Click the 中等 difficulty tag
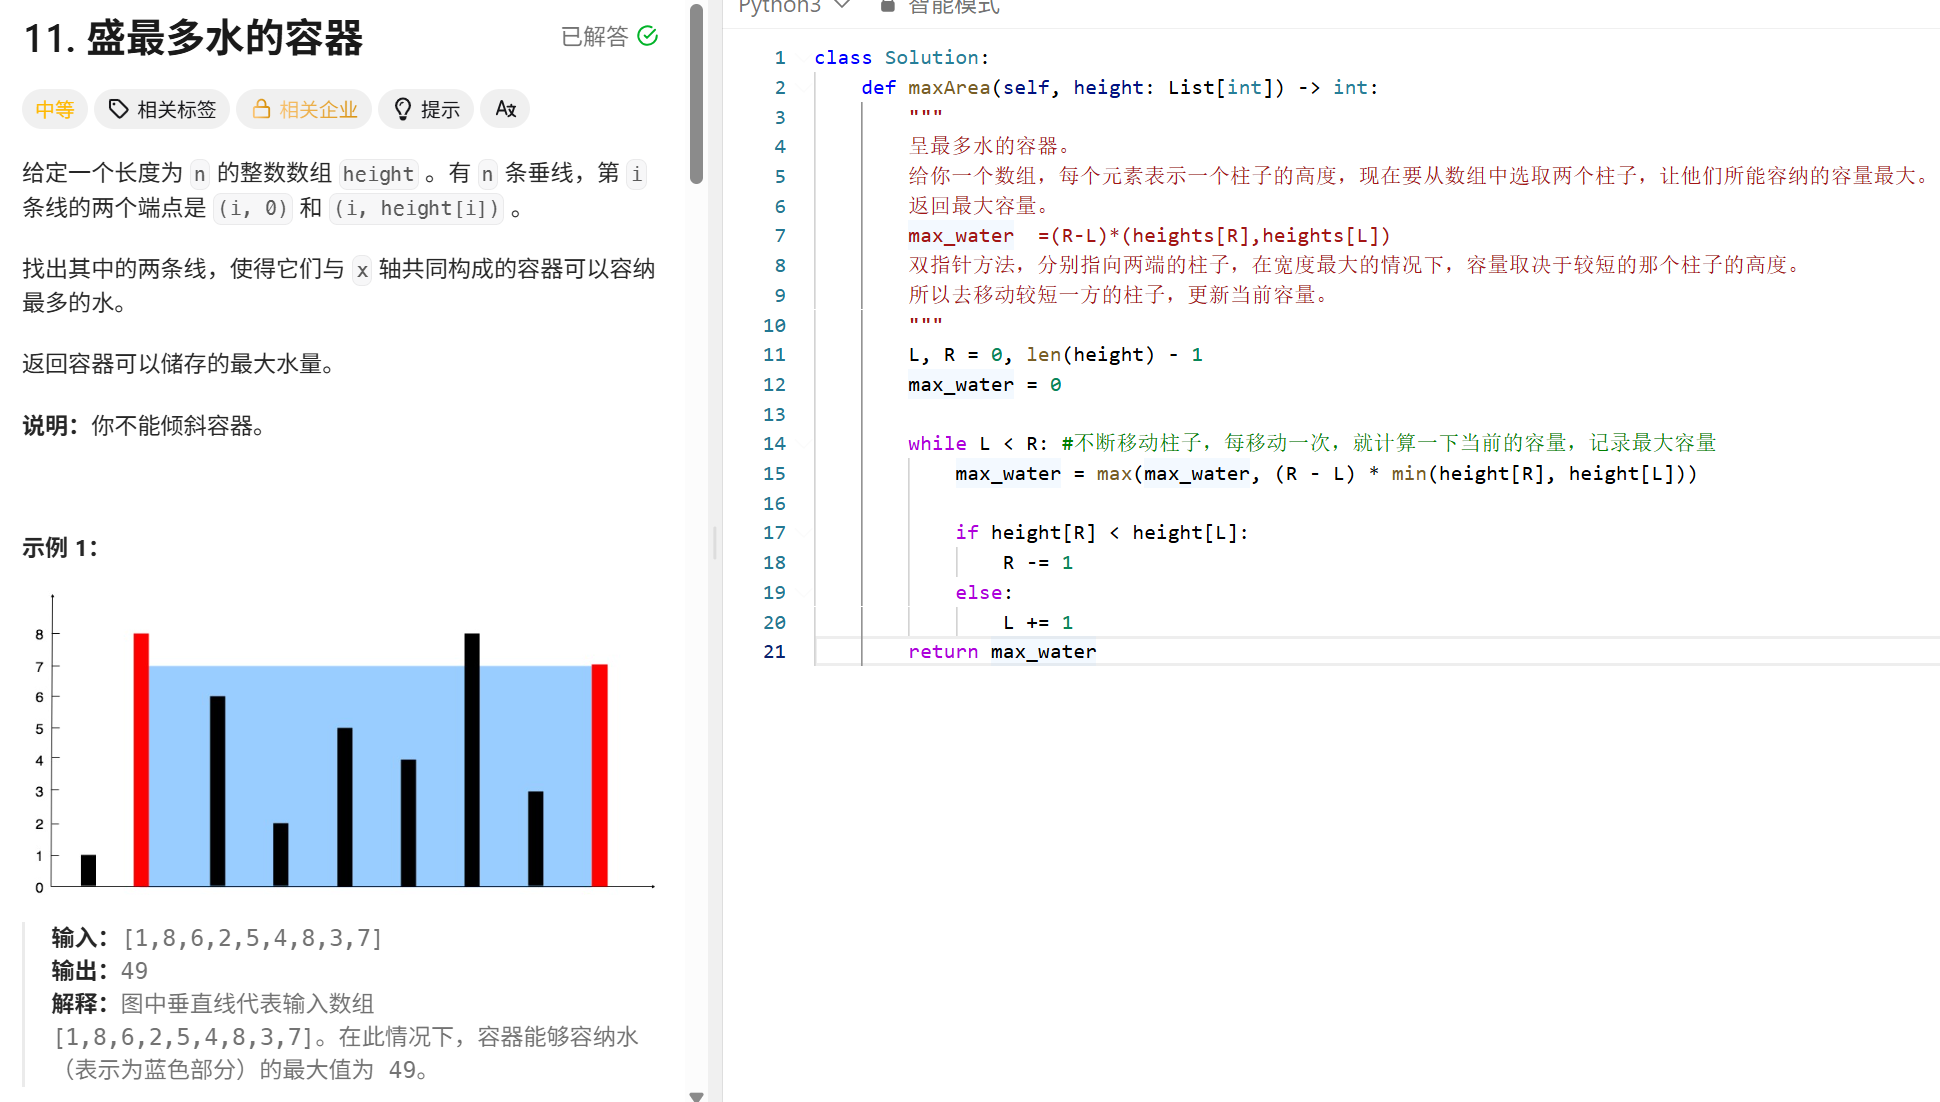The width and height of the screenshot is (1940, 1102). click(x=55, y=109)
